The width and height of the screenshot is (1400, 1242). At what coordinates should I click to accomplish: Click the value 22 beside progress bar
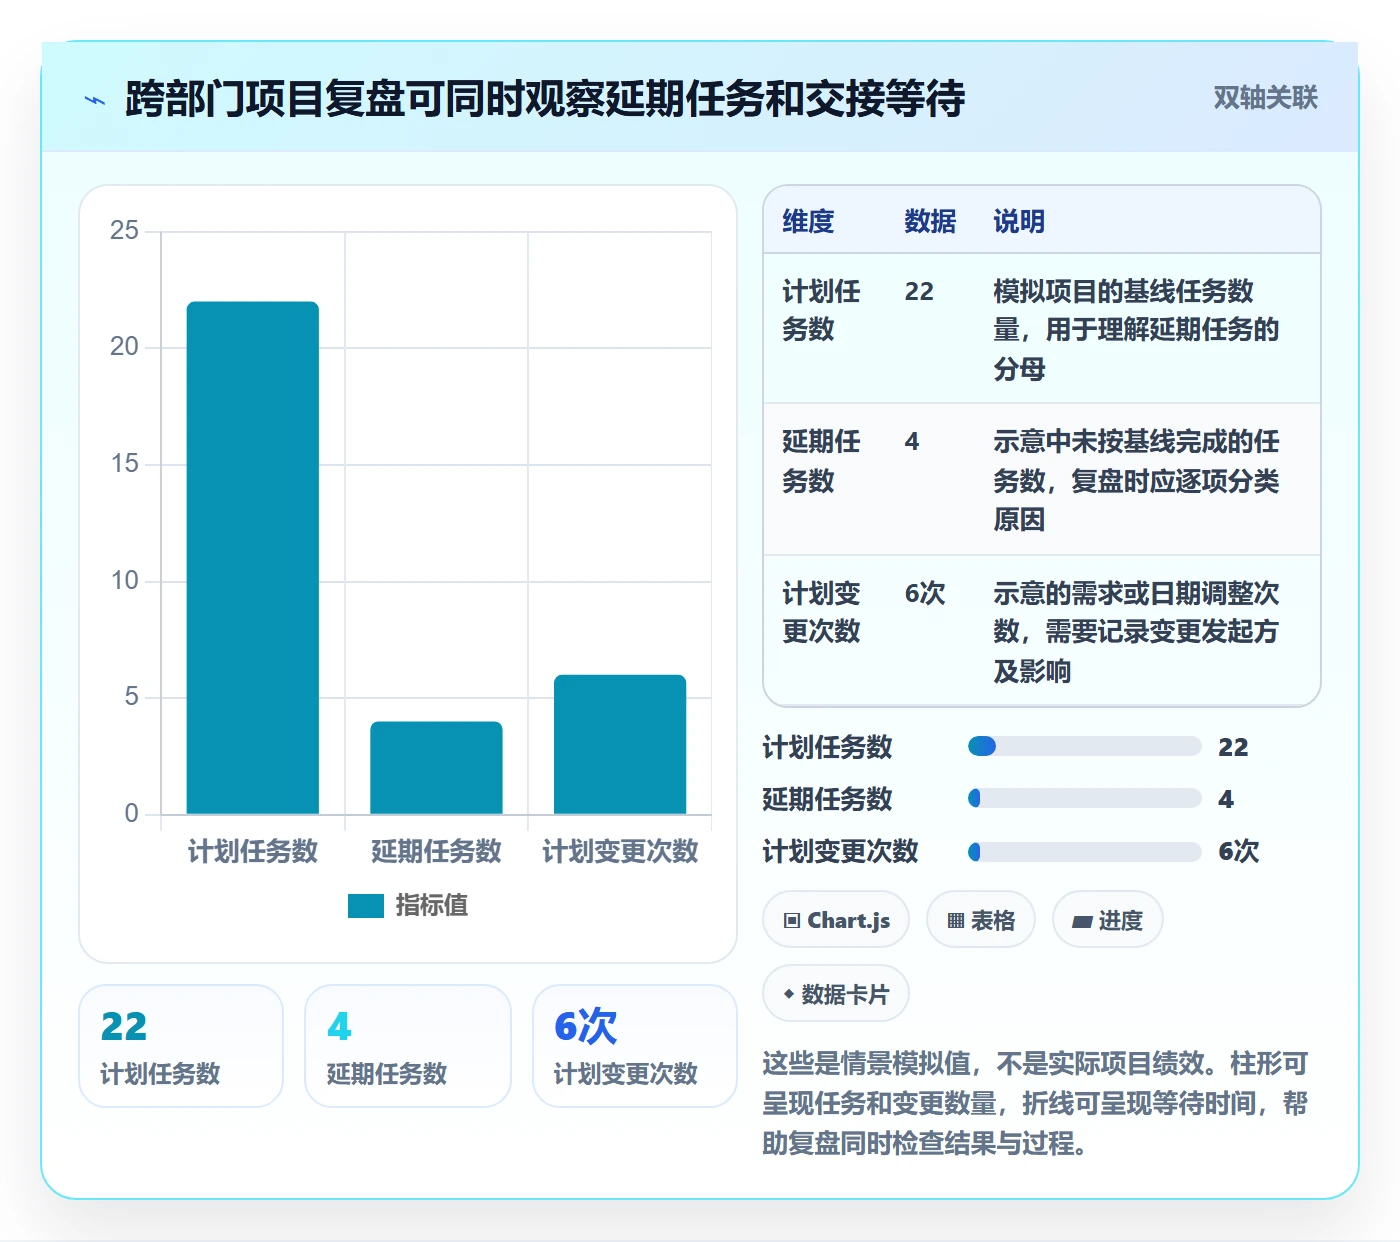click(x=1233, y=747)
